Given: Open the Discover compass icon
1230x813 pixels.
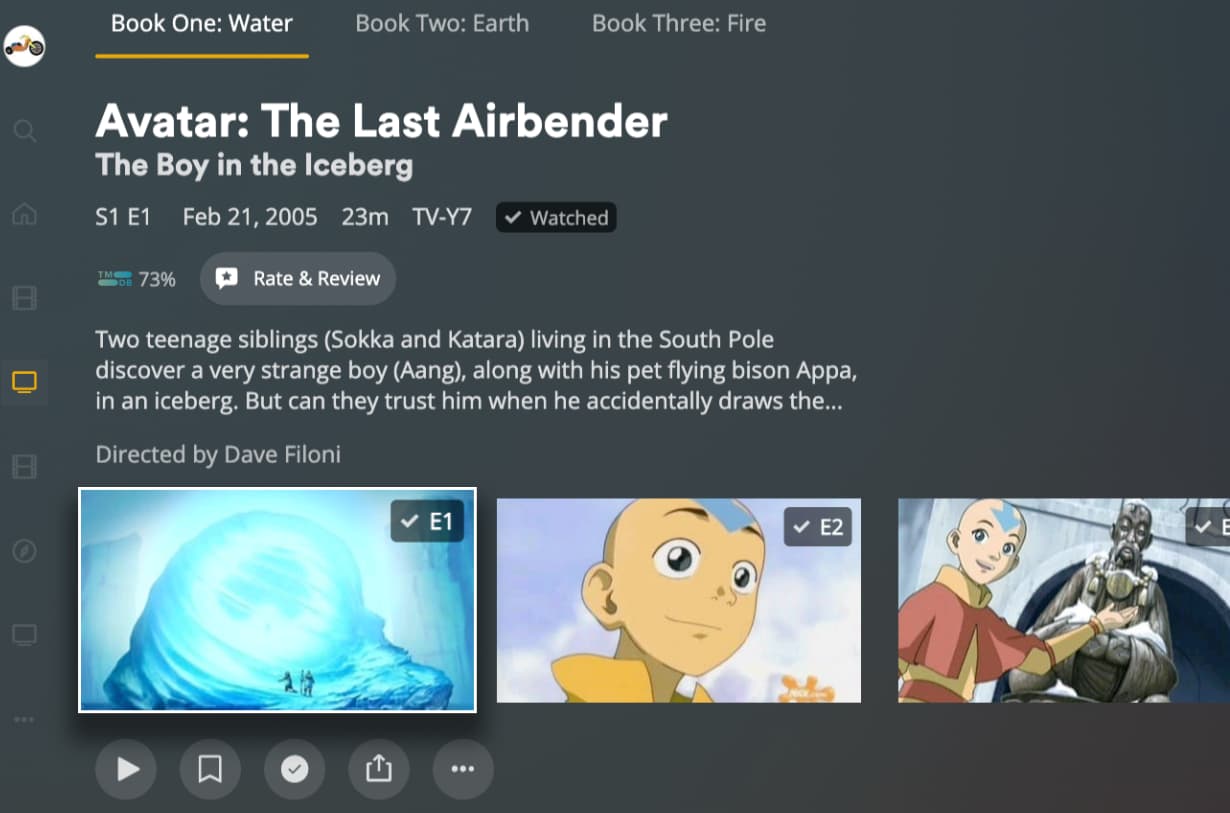Looking at the screenshot, I should tap(25, 551).
